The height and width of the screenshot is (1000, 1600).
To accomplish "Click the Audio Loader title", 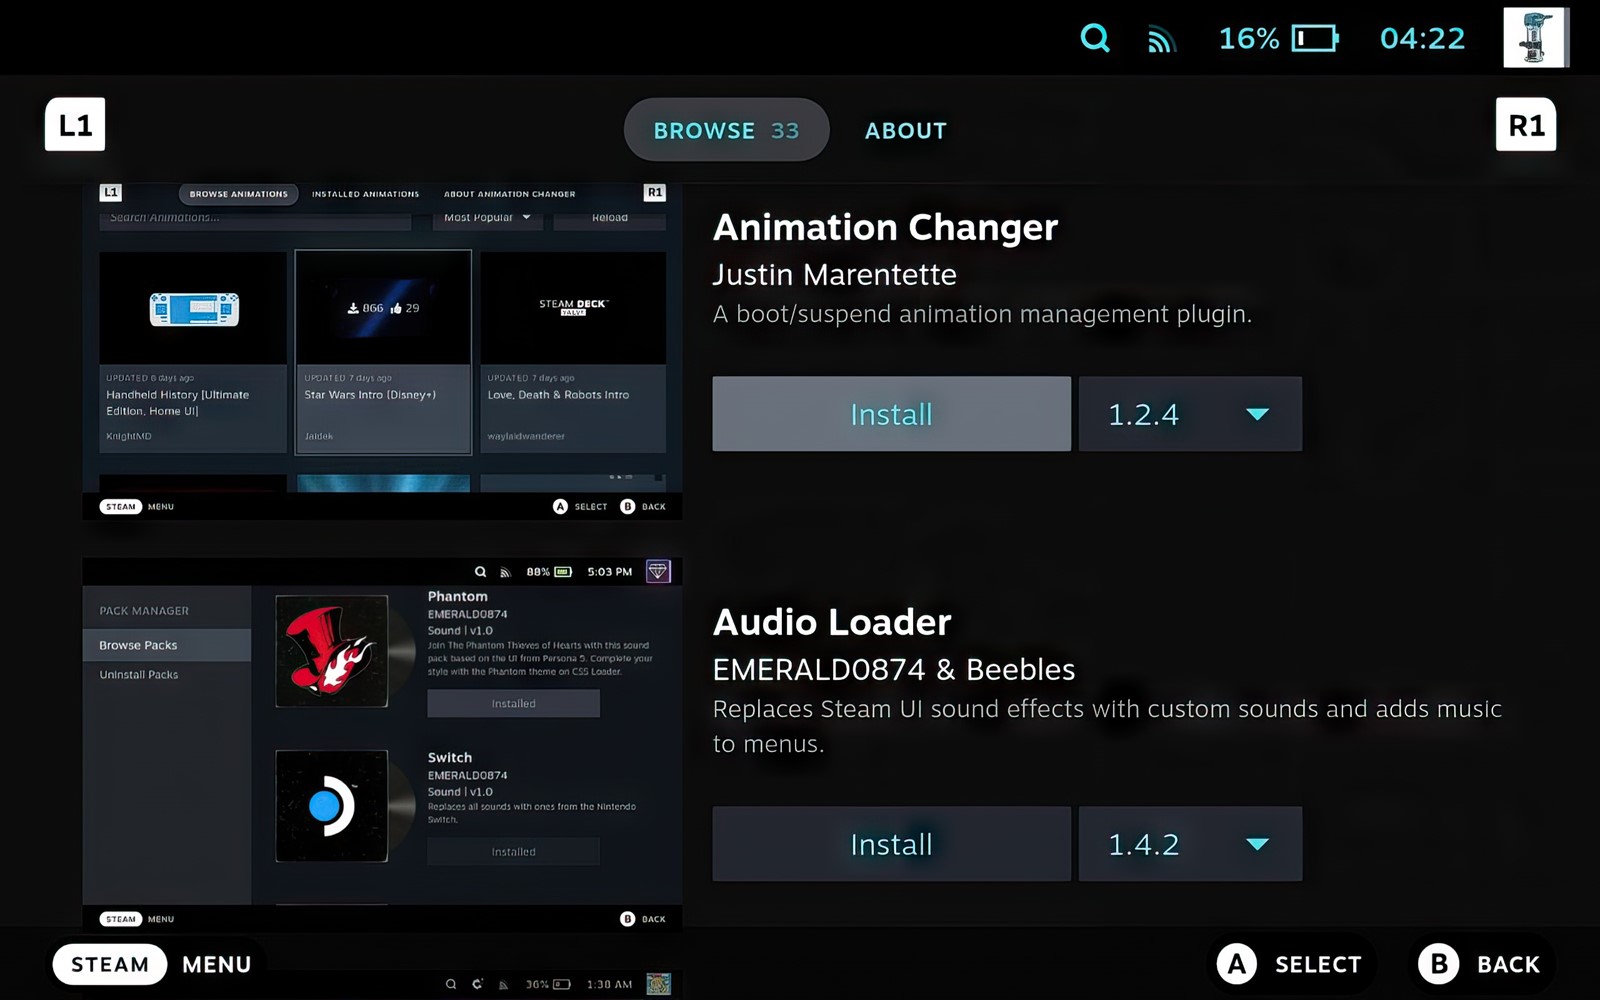I will pyautogui.click(x=832, y=622).
